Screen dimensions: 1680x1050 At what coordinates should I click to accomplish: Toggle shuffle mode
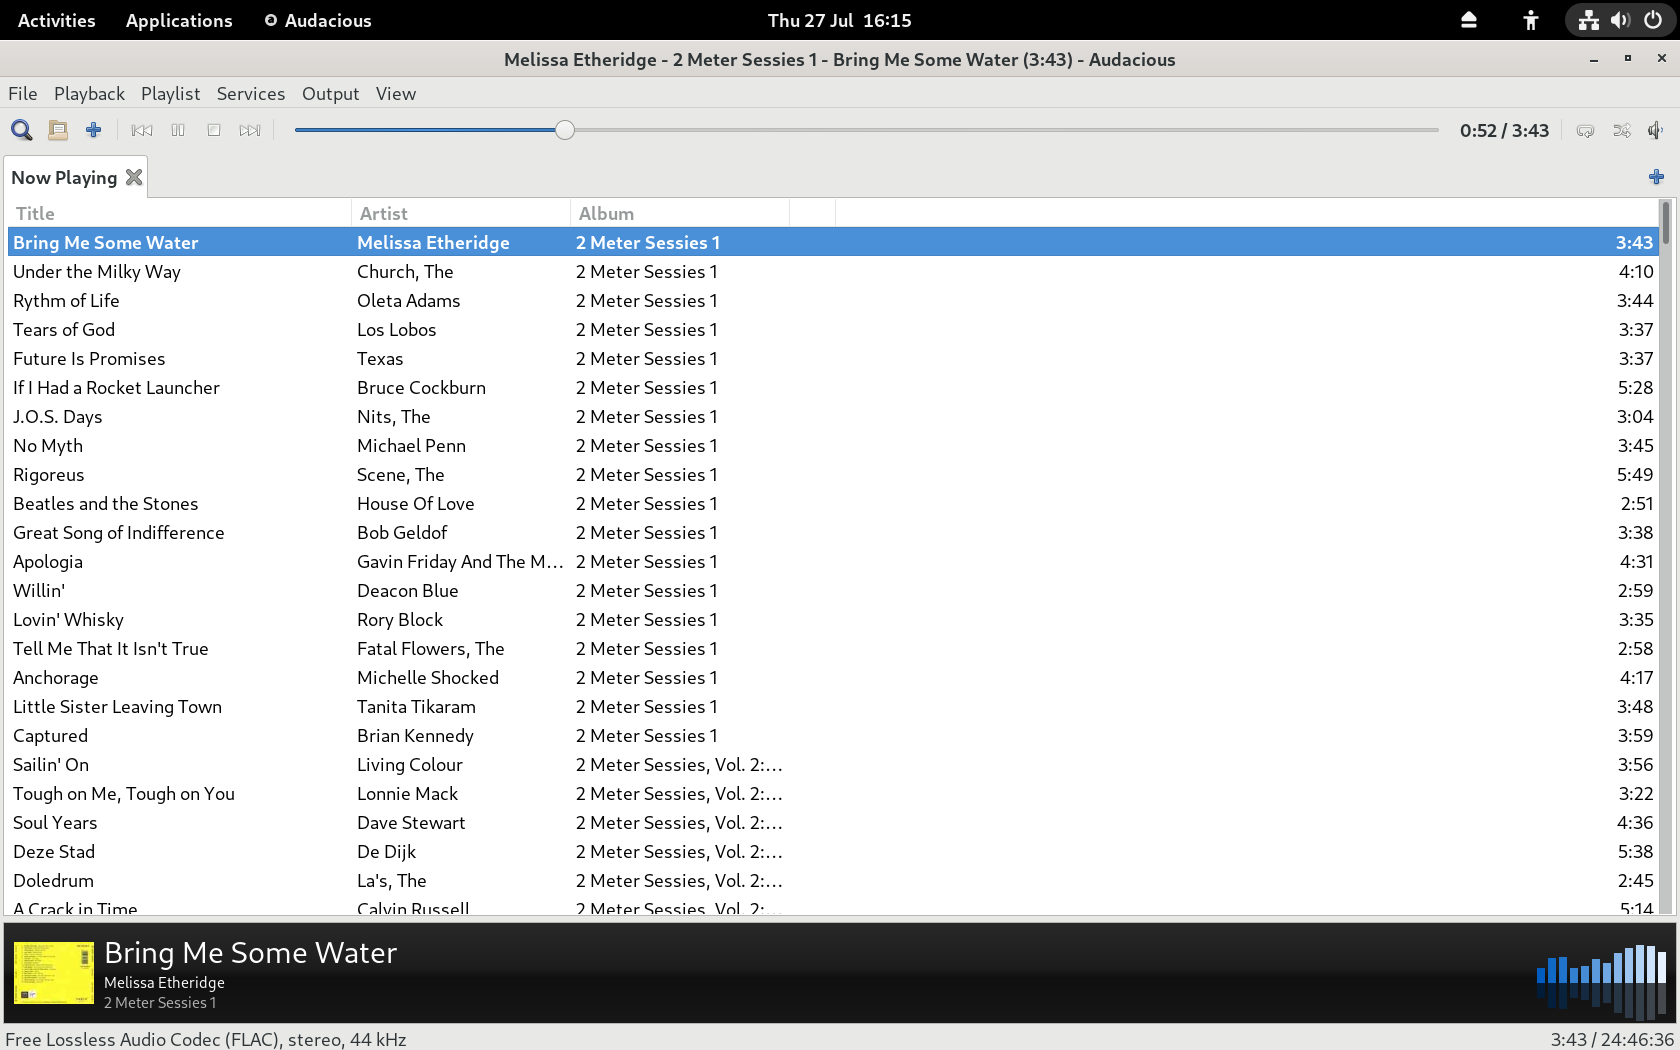[x=1621, y=130]
